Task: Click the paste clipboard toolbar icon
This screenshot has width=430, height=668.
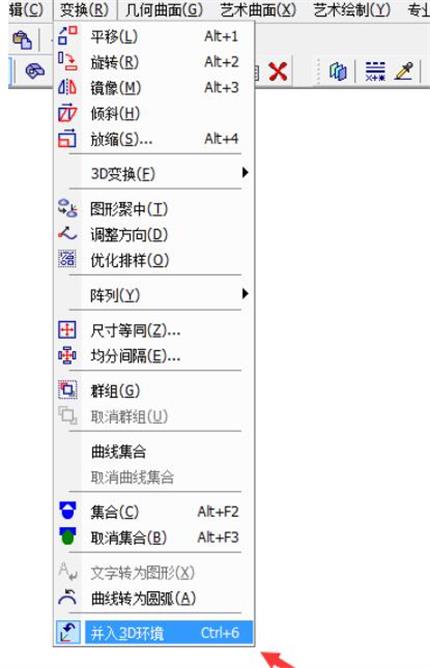Action: tap(22, 40)
